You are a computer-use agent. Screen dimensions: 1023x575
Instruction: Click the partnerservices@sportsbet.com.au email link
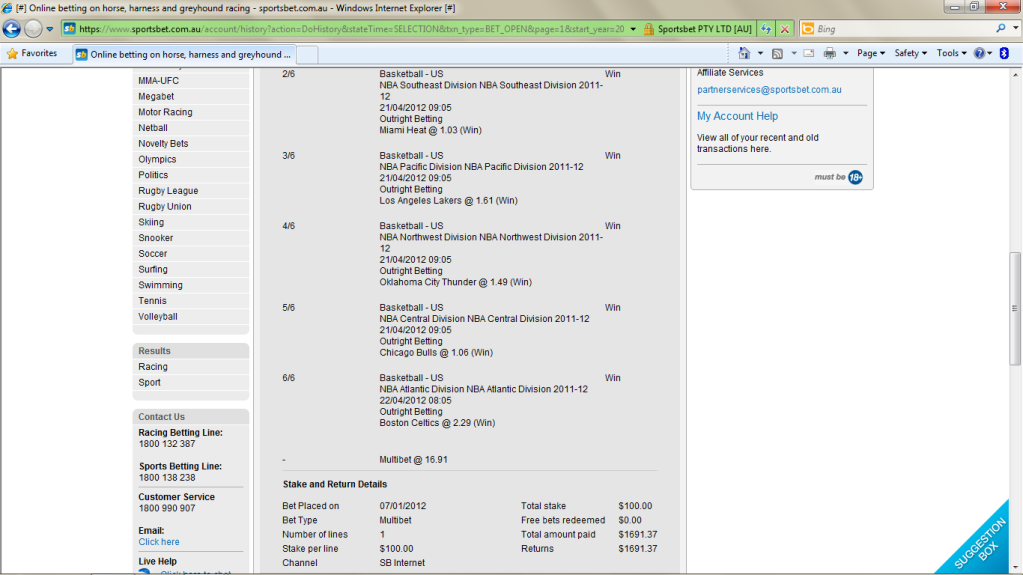769,89
